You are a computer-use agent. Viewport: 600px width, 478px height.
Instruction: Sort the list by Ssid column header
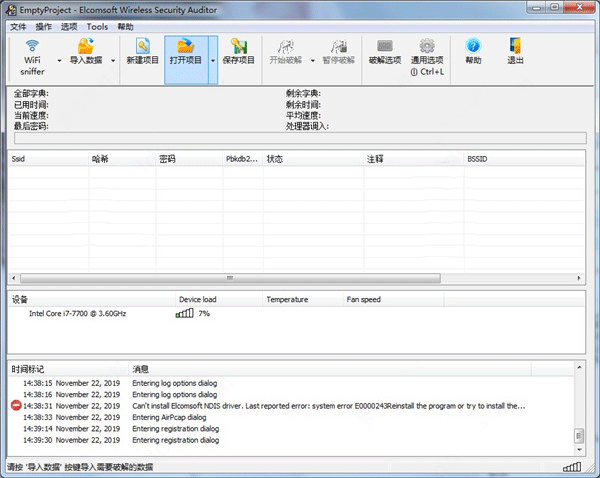[49, 159]
